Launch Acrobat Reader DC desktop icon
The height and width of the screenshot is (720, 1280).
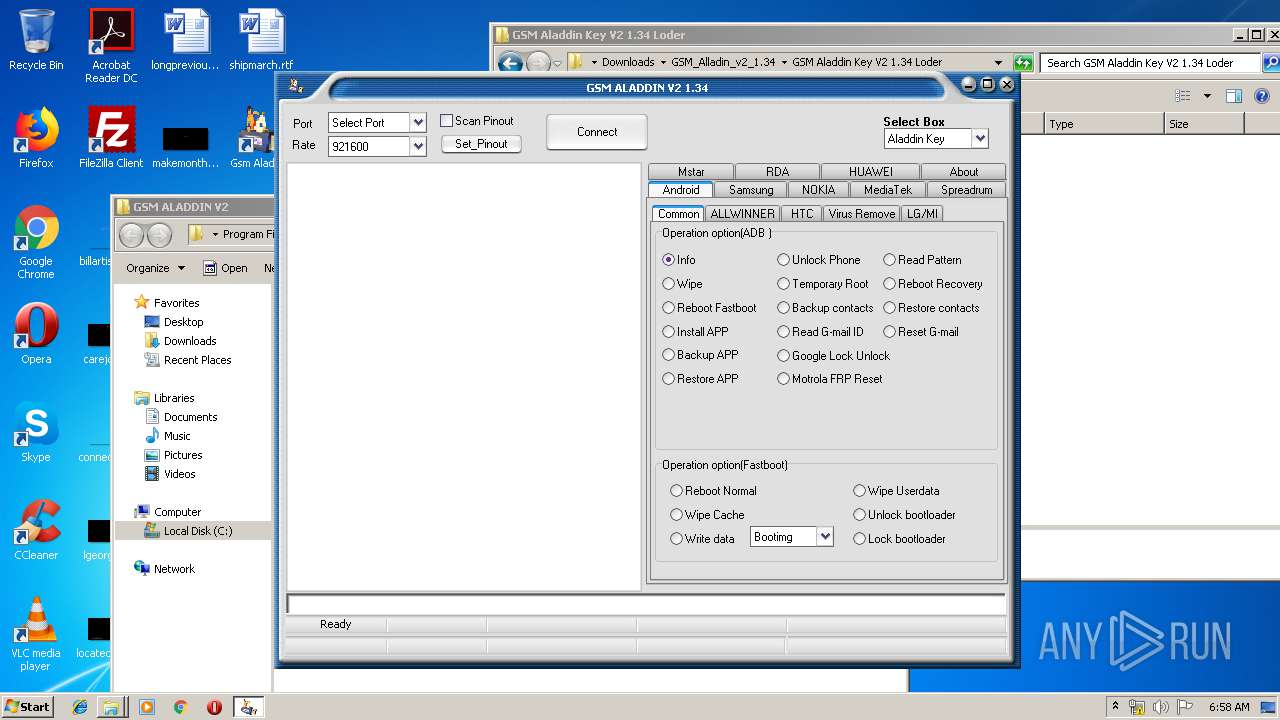[111, 46]
